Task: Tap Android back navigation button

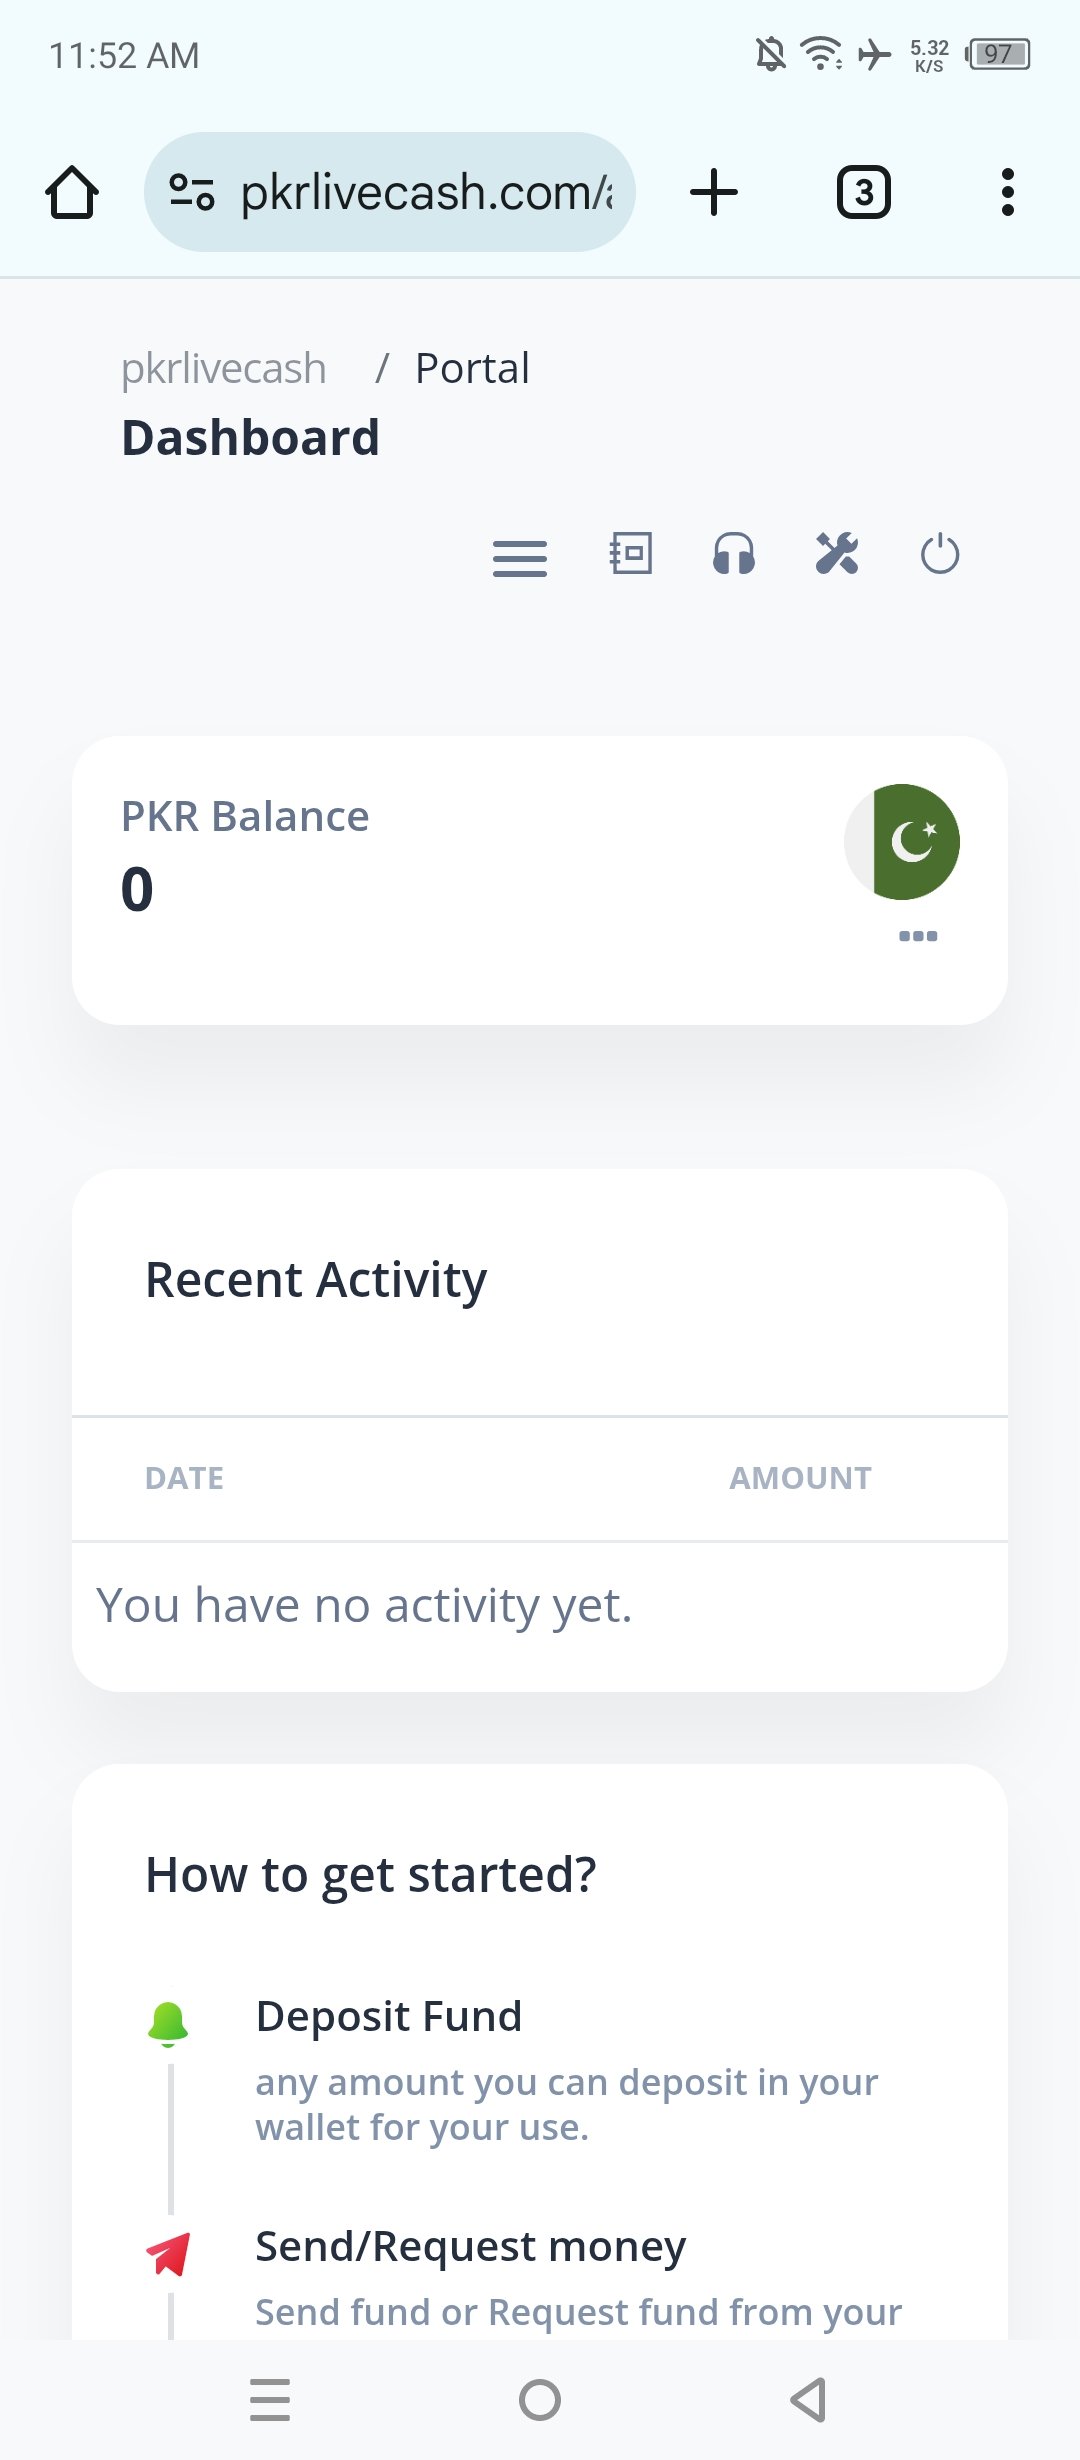Action: pos(809,2400)
